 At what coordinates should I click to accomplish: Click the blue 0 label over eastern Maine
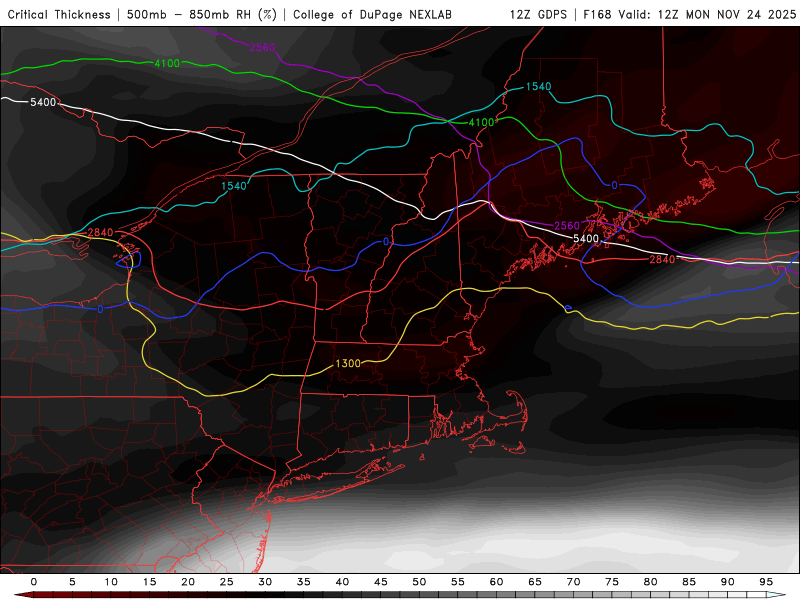tap(614, 185)
